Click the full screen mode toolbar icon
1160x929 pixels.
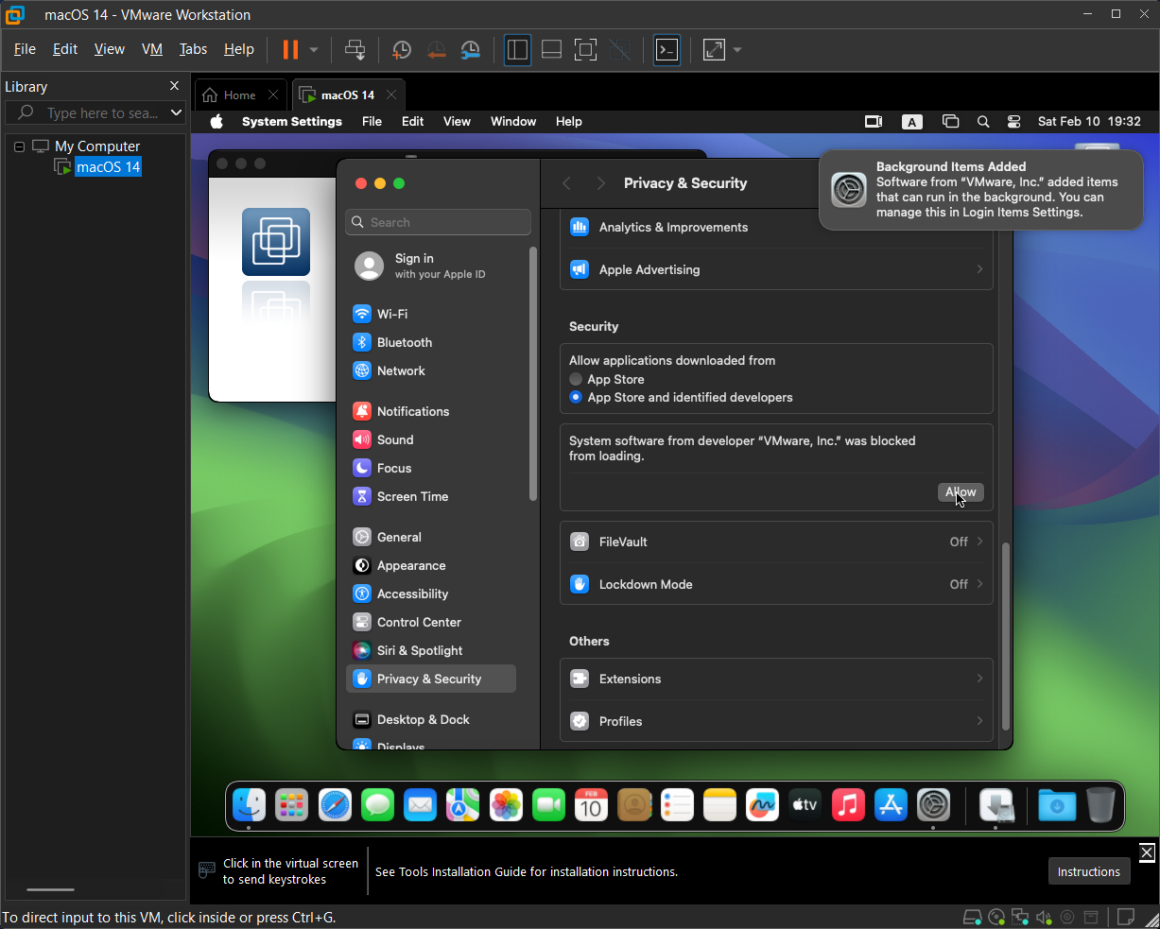tap(585, 50)
